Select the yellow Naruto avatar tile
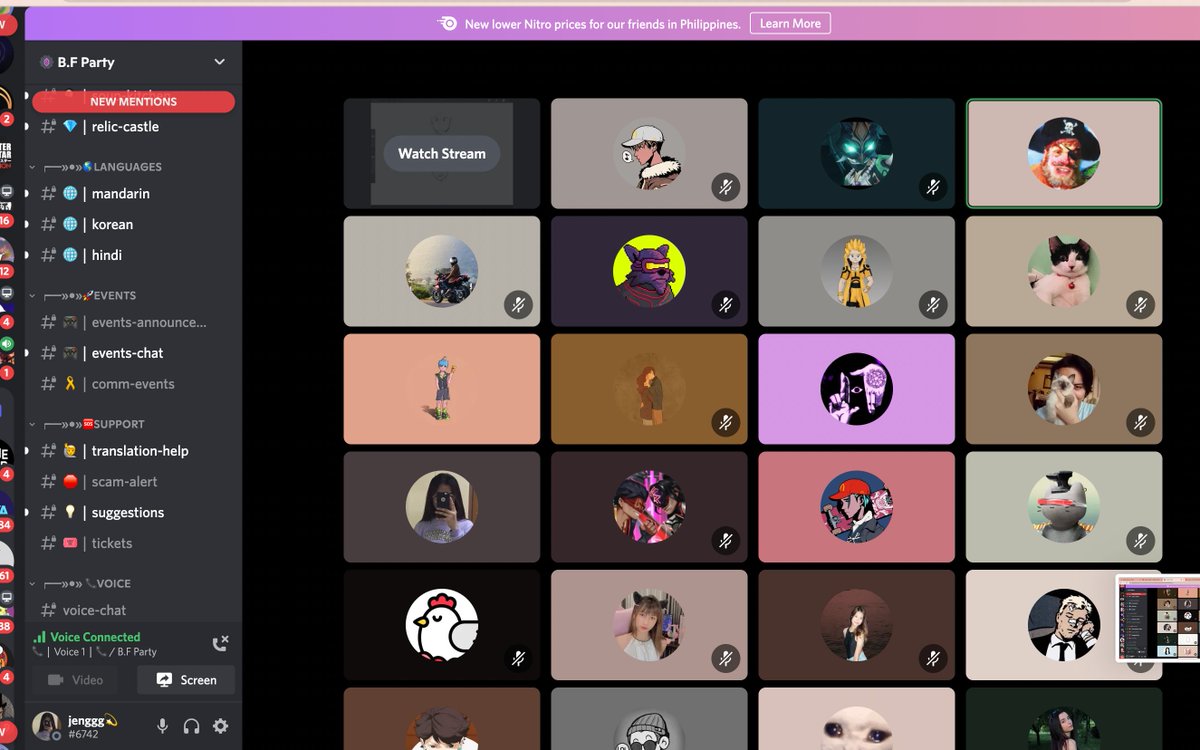This screenshot has width=1200, height=750. (857, 271)
